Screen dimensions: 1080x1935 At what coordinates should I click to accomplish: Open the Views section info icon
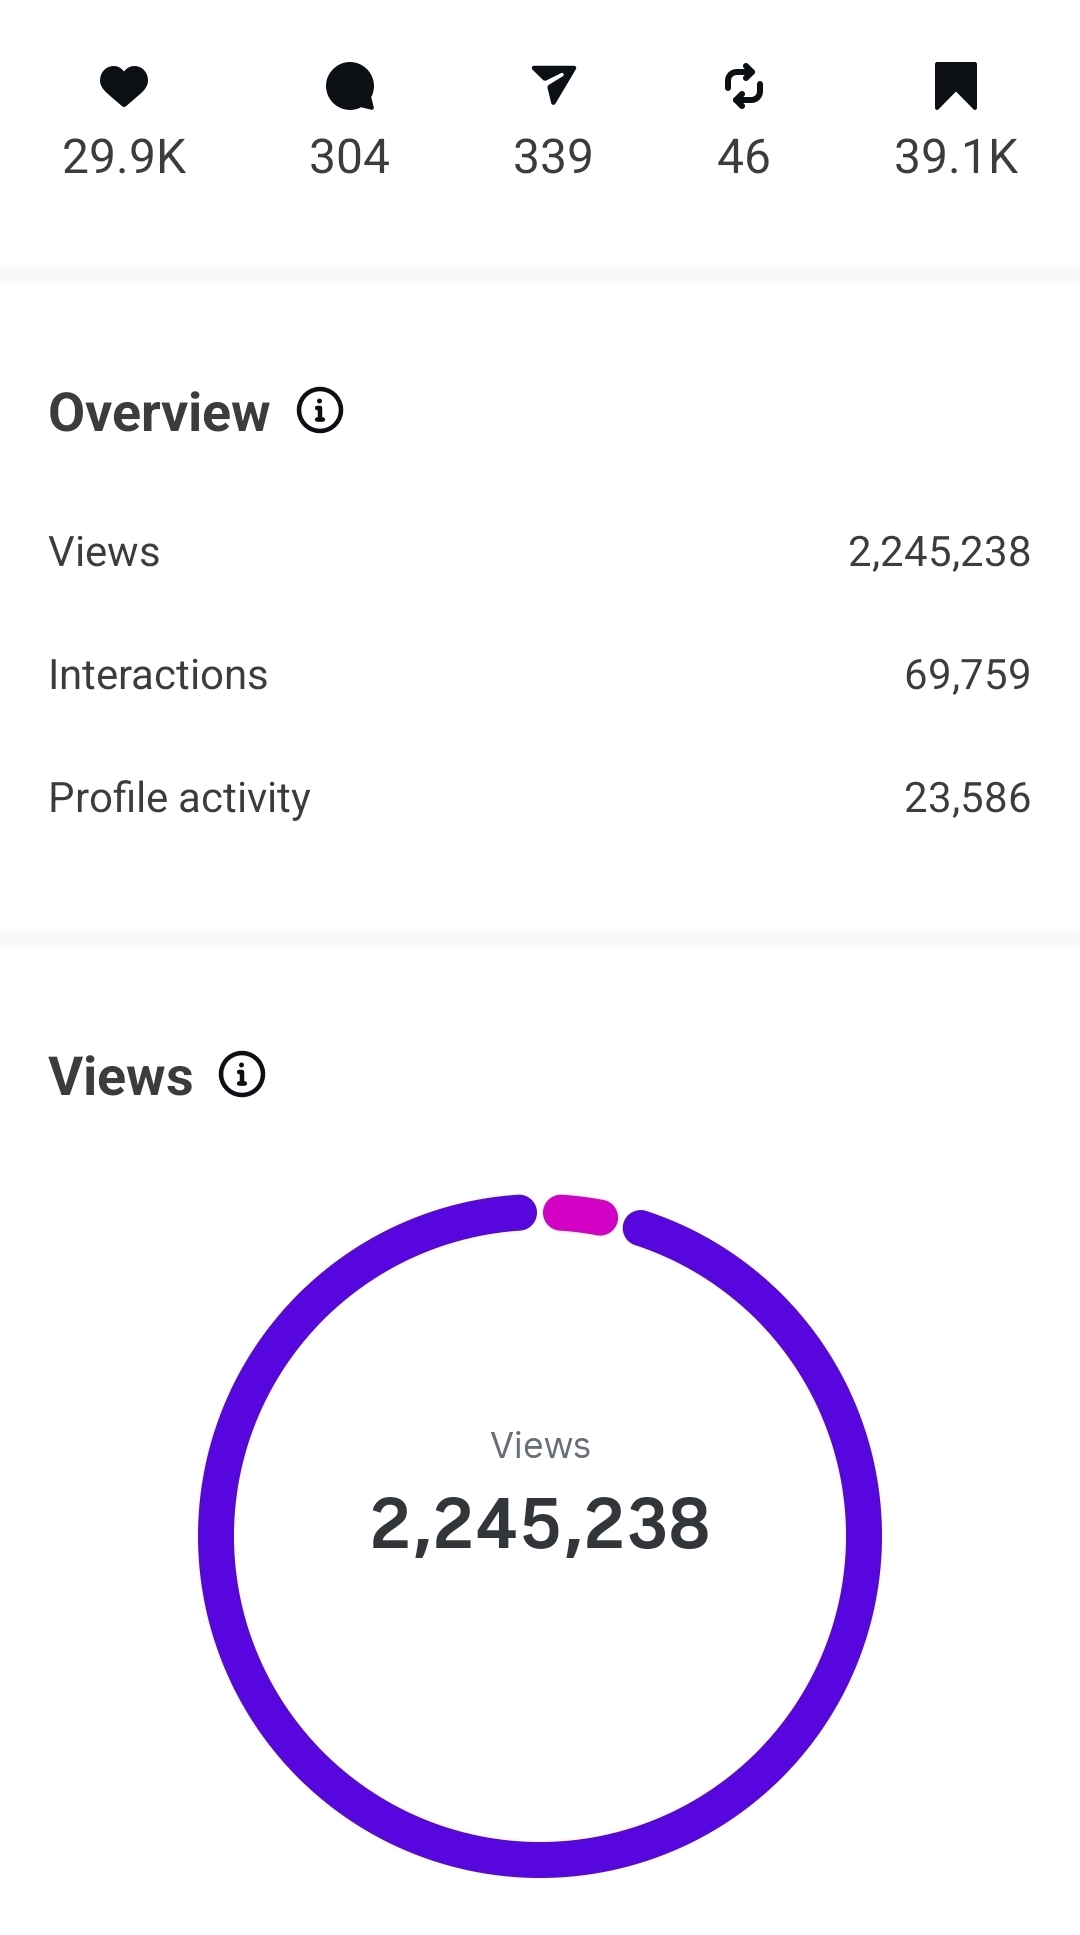click(242, 1075)
